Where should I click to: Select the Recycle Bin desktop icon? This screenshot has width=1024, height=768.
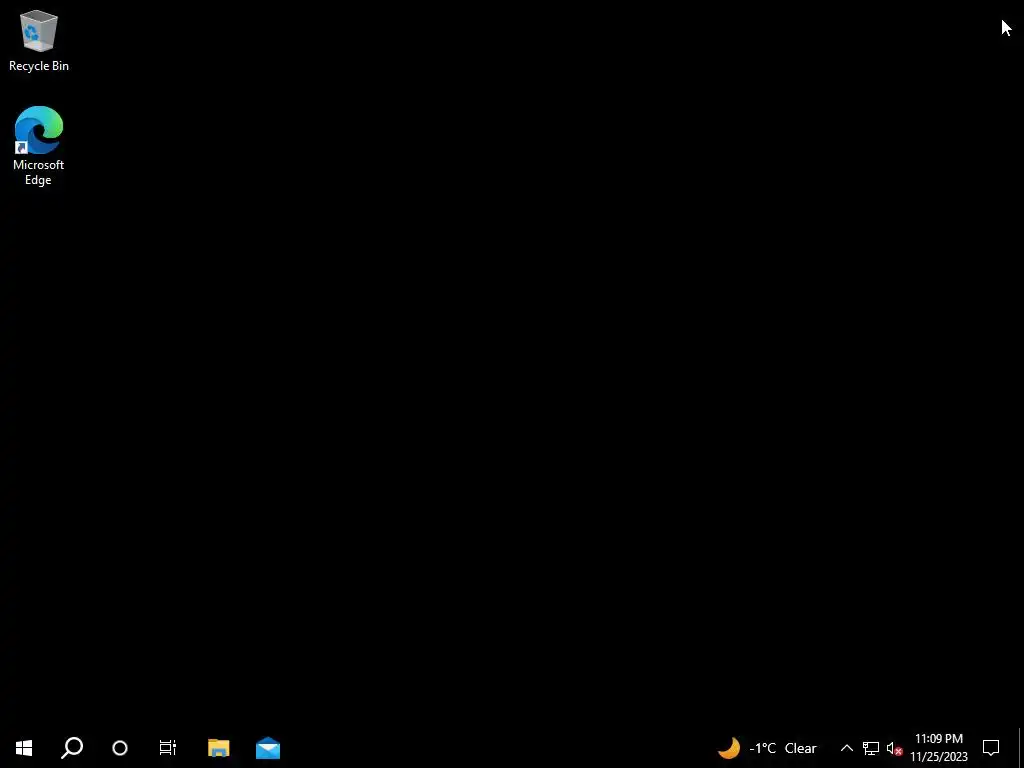[39, 40]
